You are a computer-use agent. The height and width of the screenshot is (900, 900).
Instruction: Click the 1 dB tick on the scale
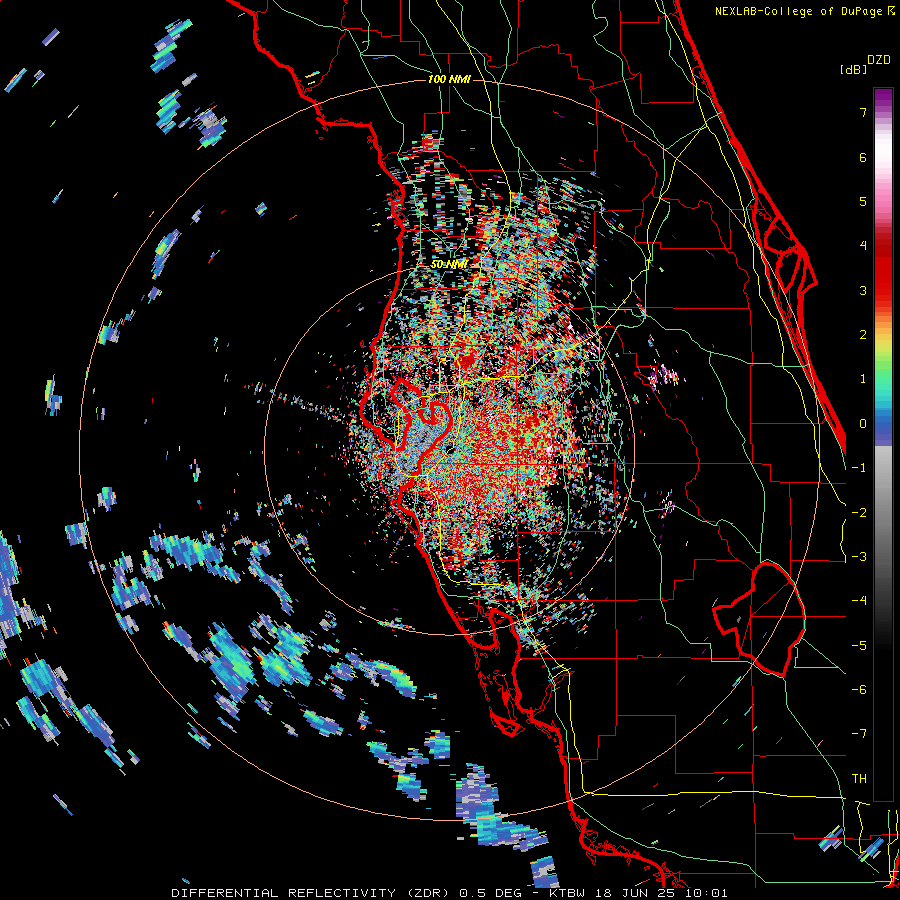[863, 379]
